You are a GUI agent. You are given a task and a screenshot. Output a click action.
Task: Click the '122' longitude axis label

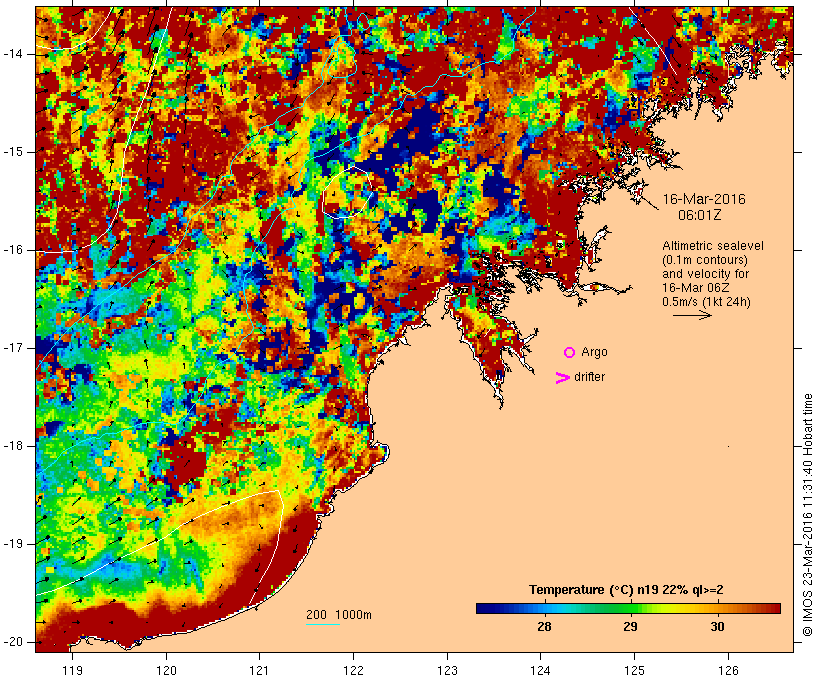coord(354,670)
